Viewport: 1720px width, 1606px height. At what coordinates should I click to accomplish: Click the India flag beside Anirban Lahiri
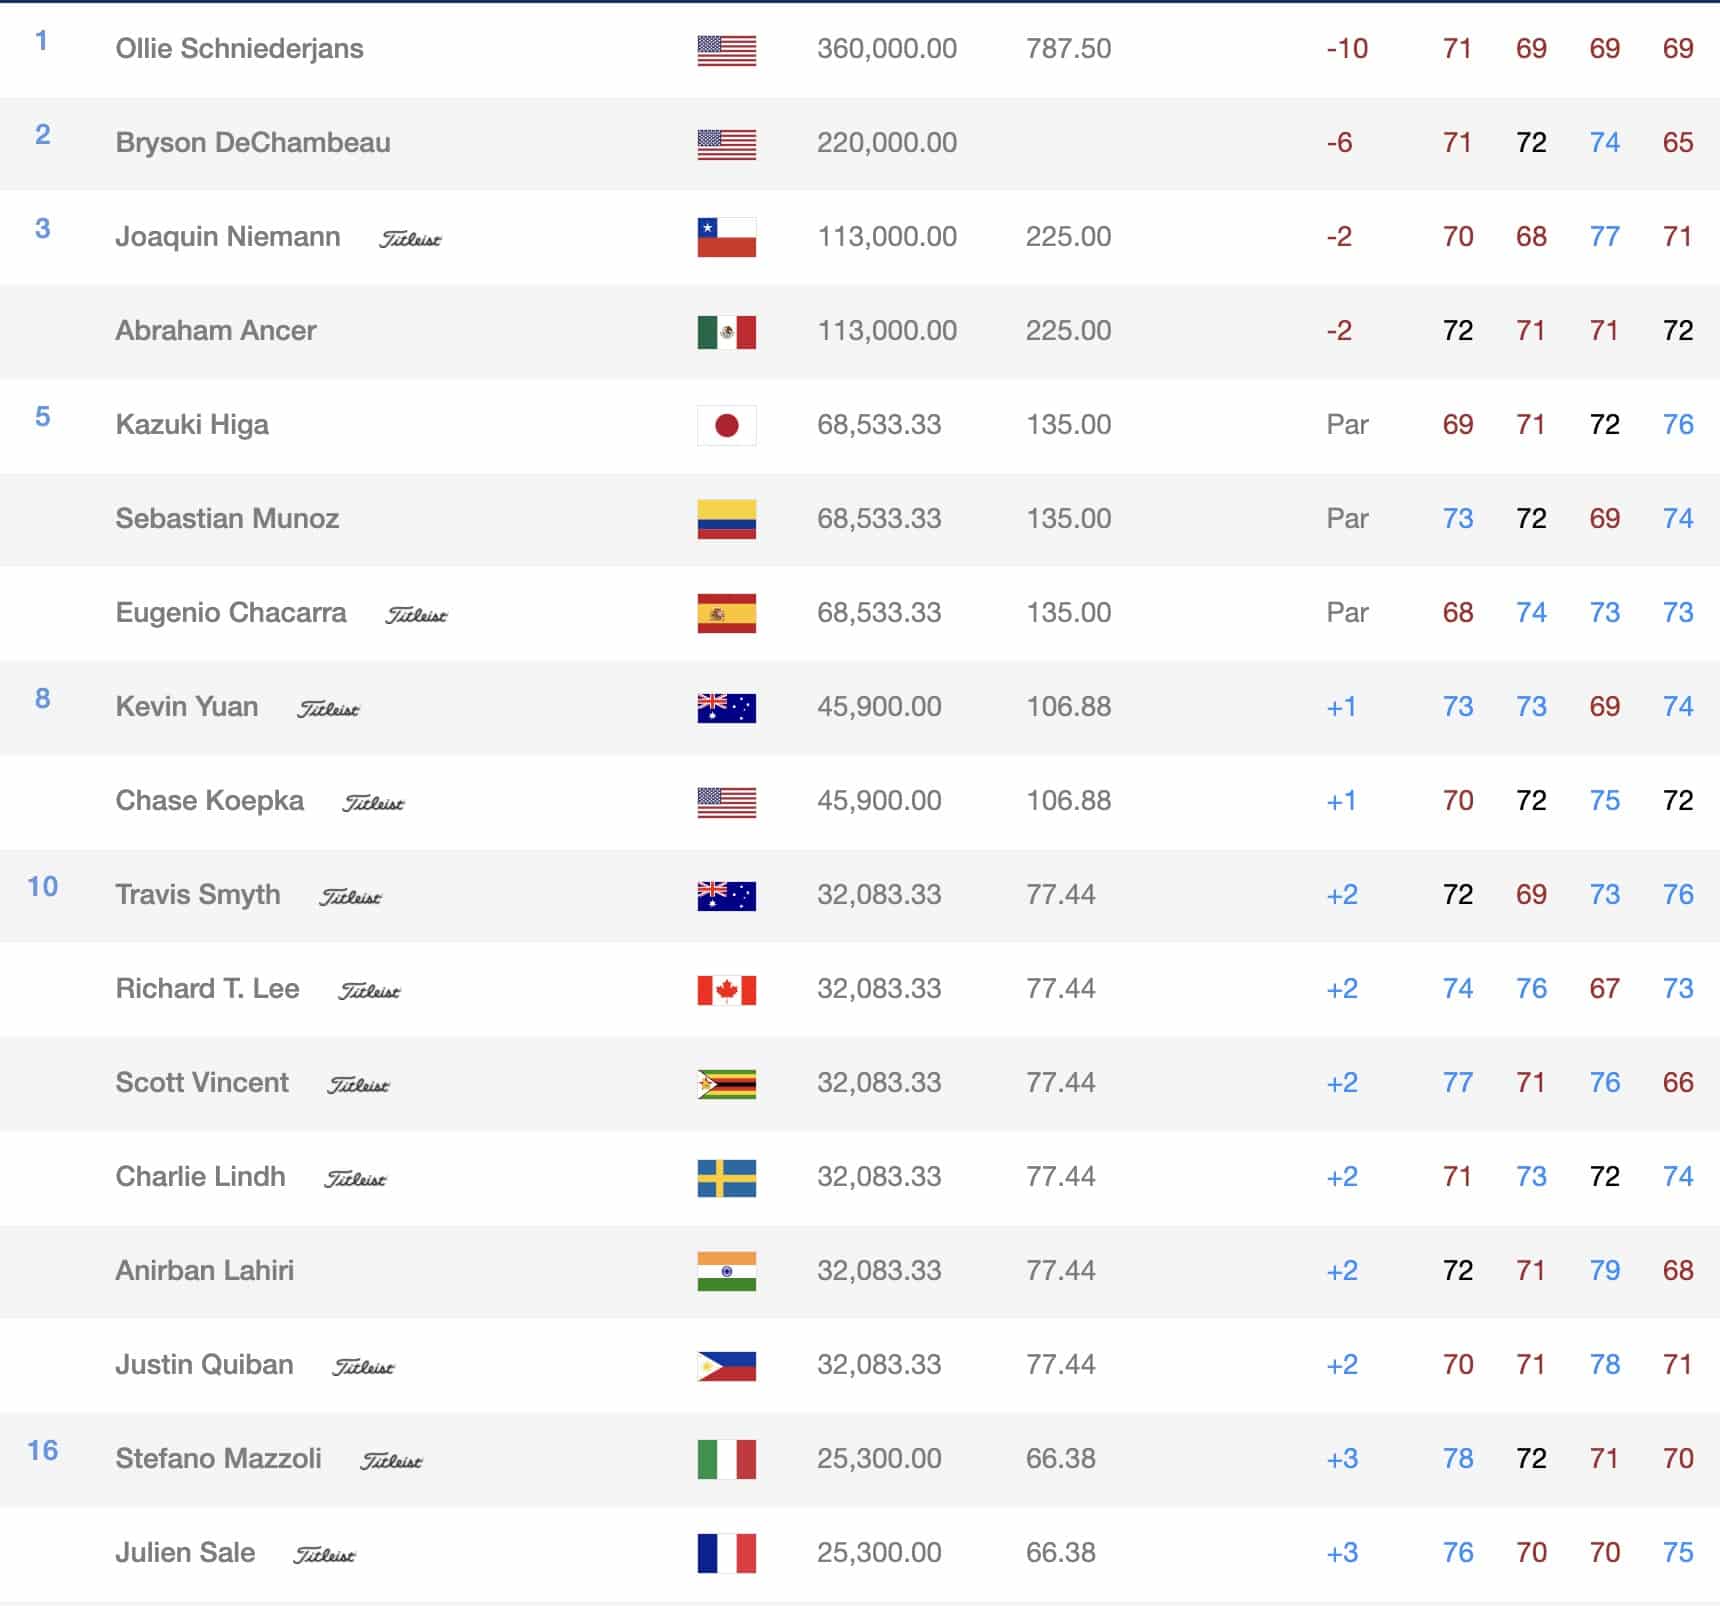coord(726,1272)
